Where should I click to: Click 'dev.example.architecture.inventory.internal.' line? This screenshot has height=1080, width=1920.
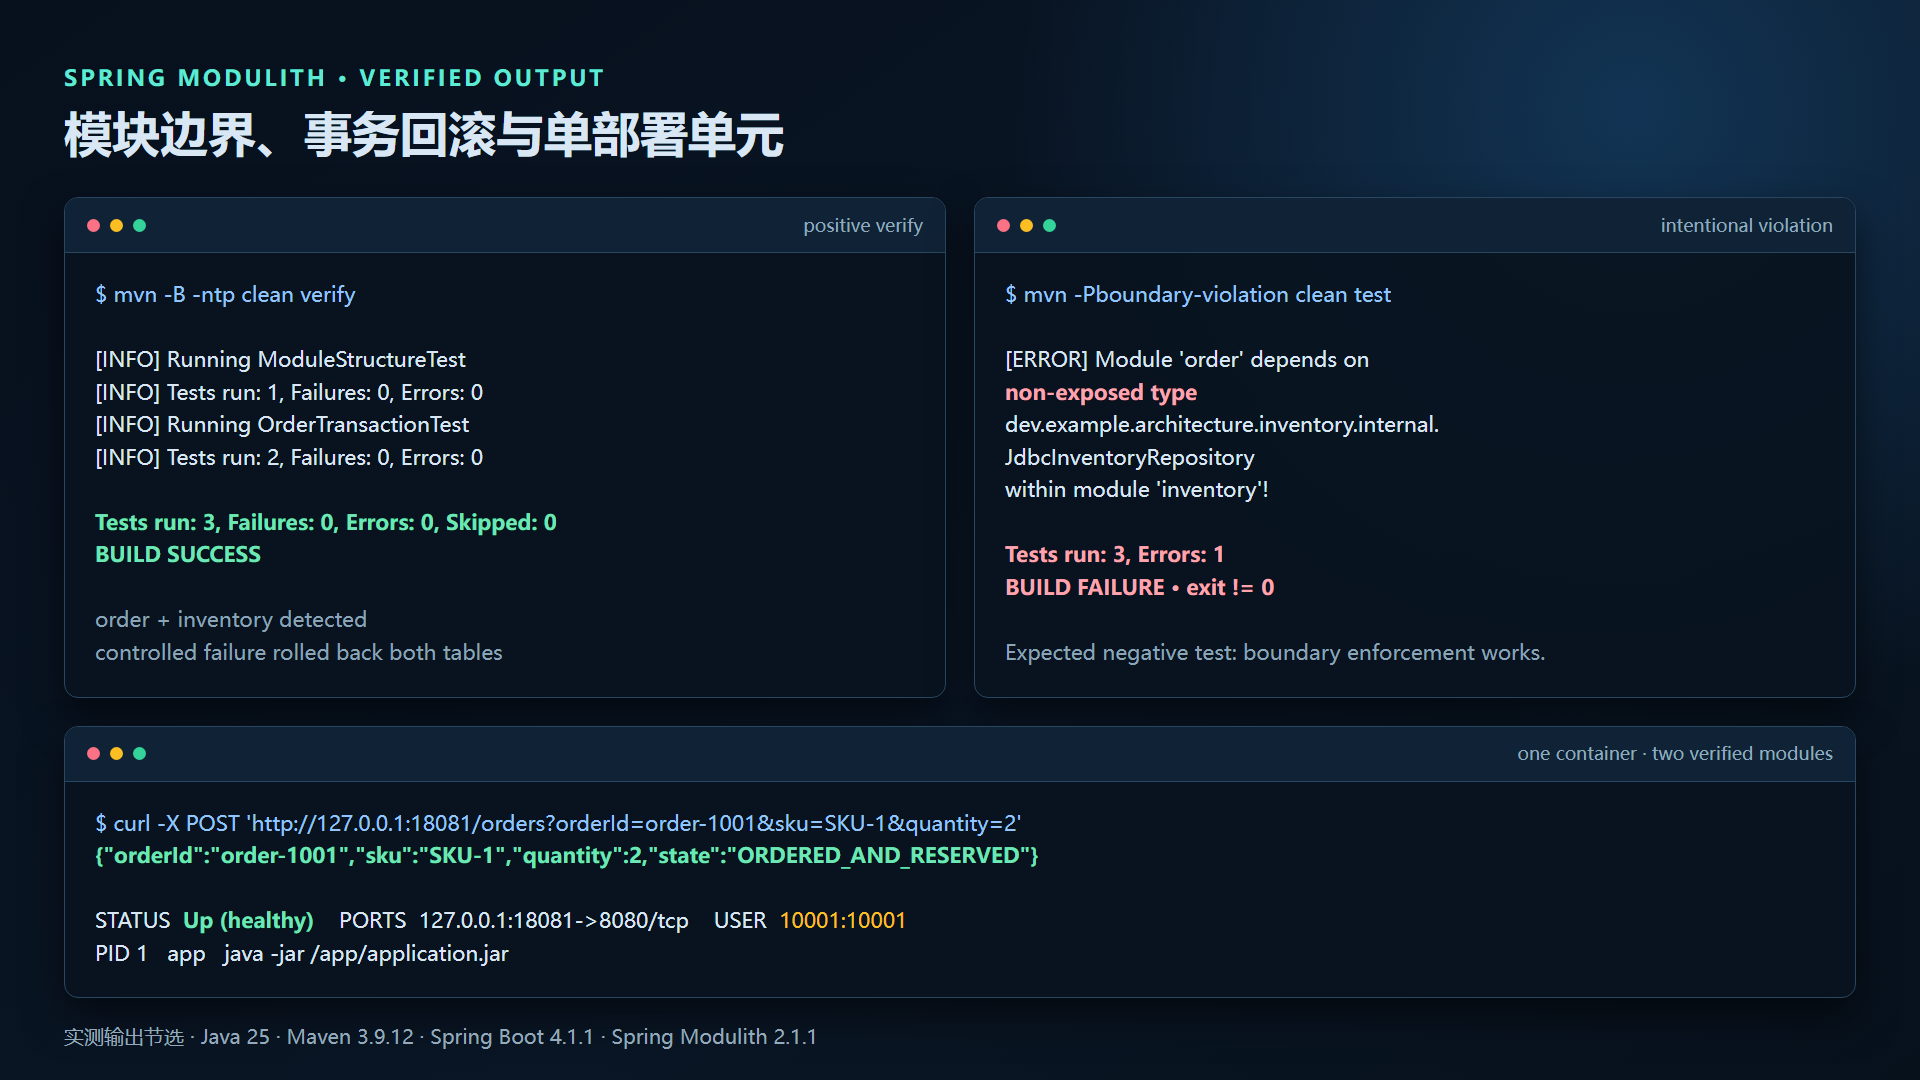1222,425
